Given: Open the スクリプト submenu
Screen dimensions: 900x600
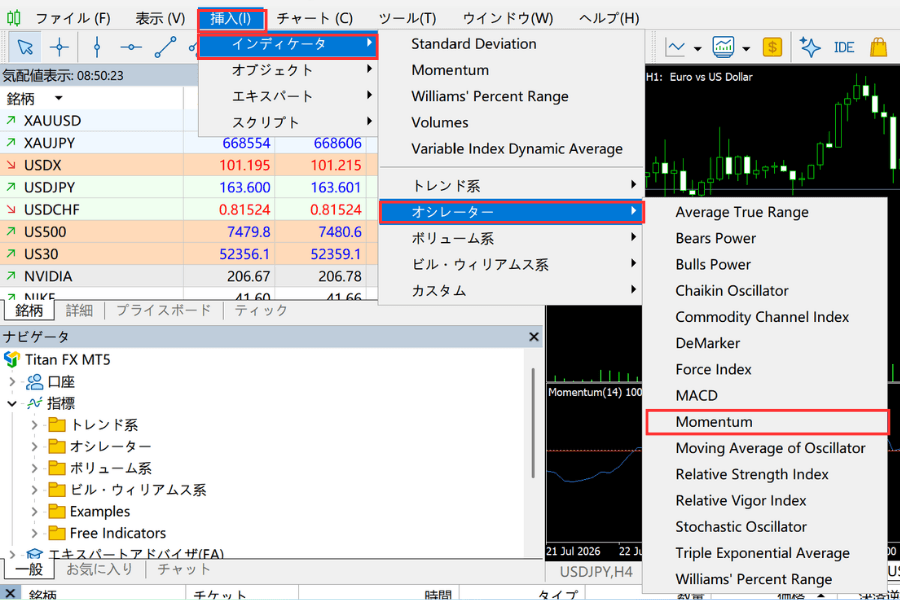Looking at the screenshot, I should pyautogui.click(x=288, y=122).
